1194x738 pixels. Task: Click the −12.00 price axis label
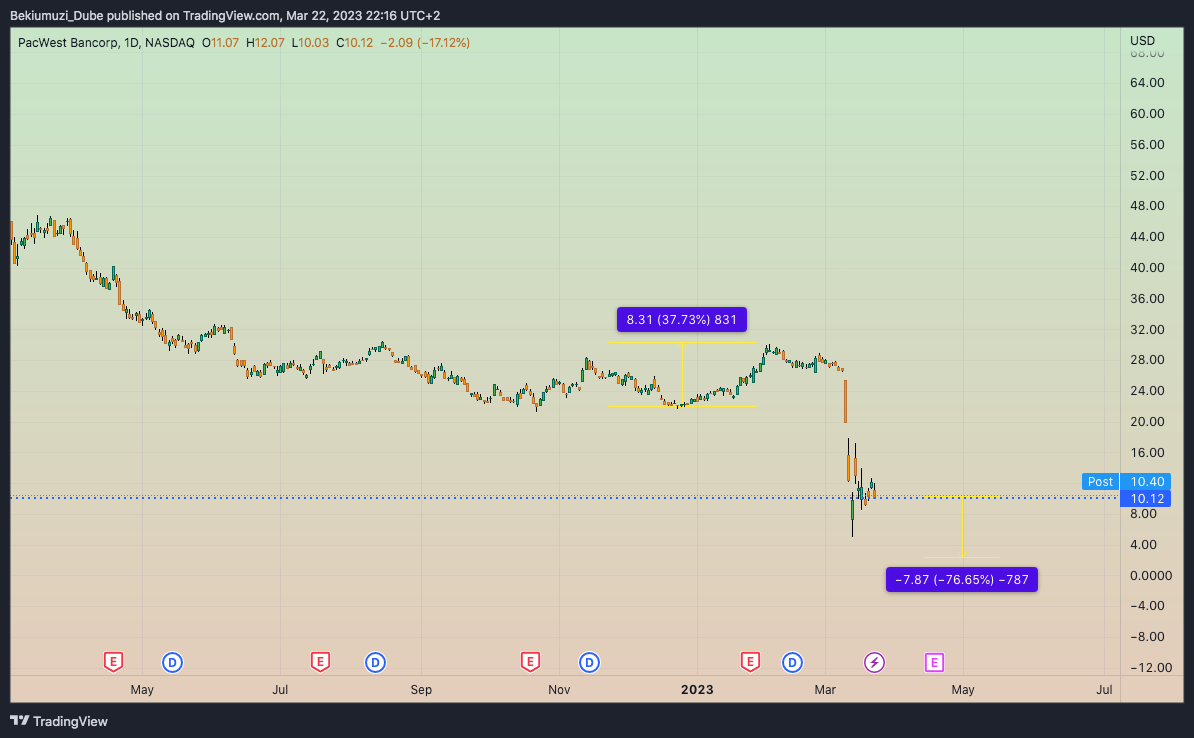(x=1150, y=667)
